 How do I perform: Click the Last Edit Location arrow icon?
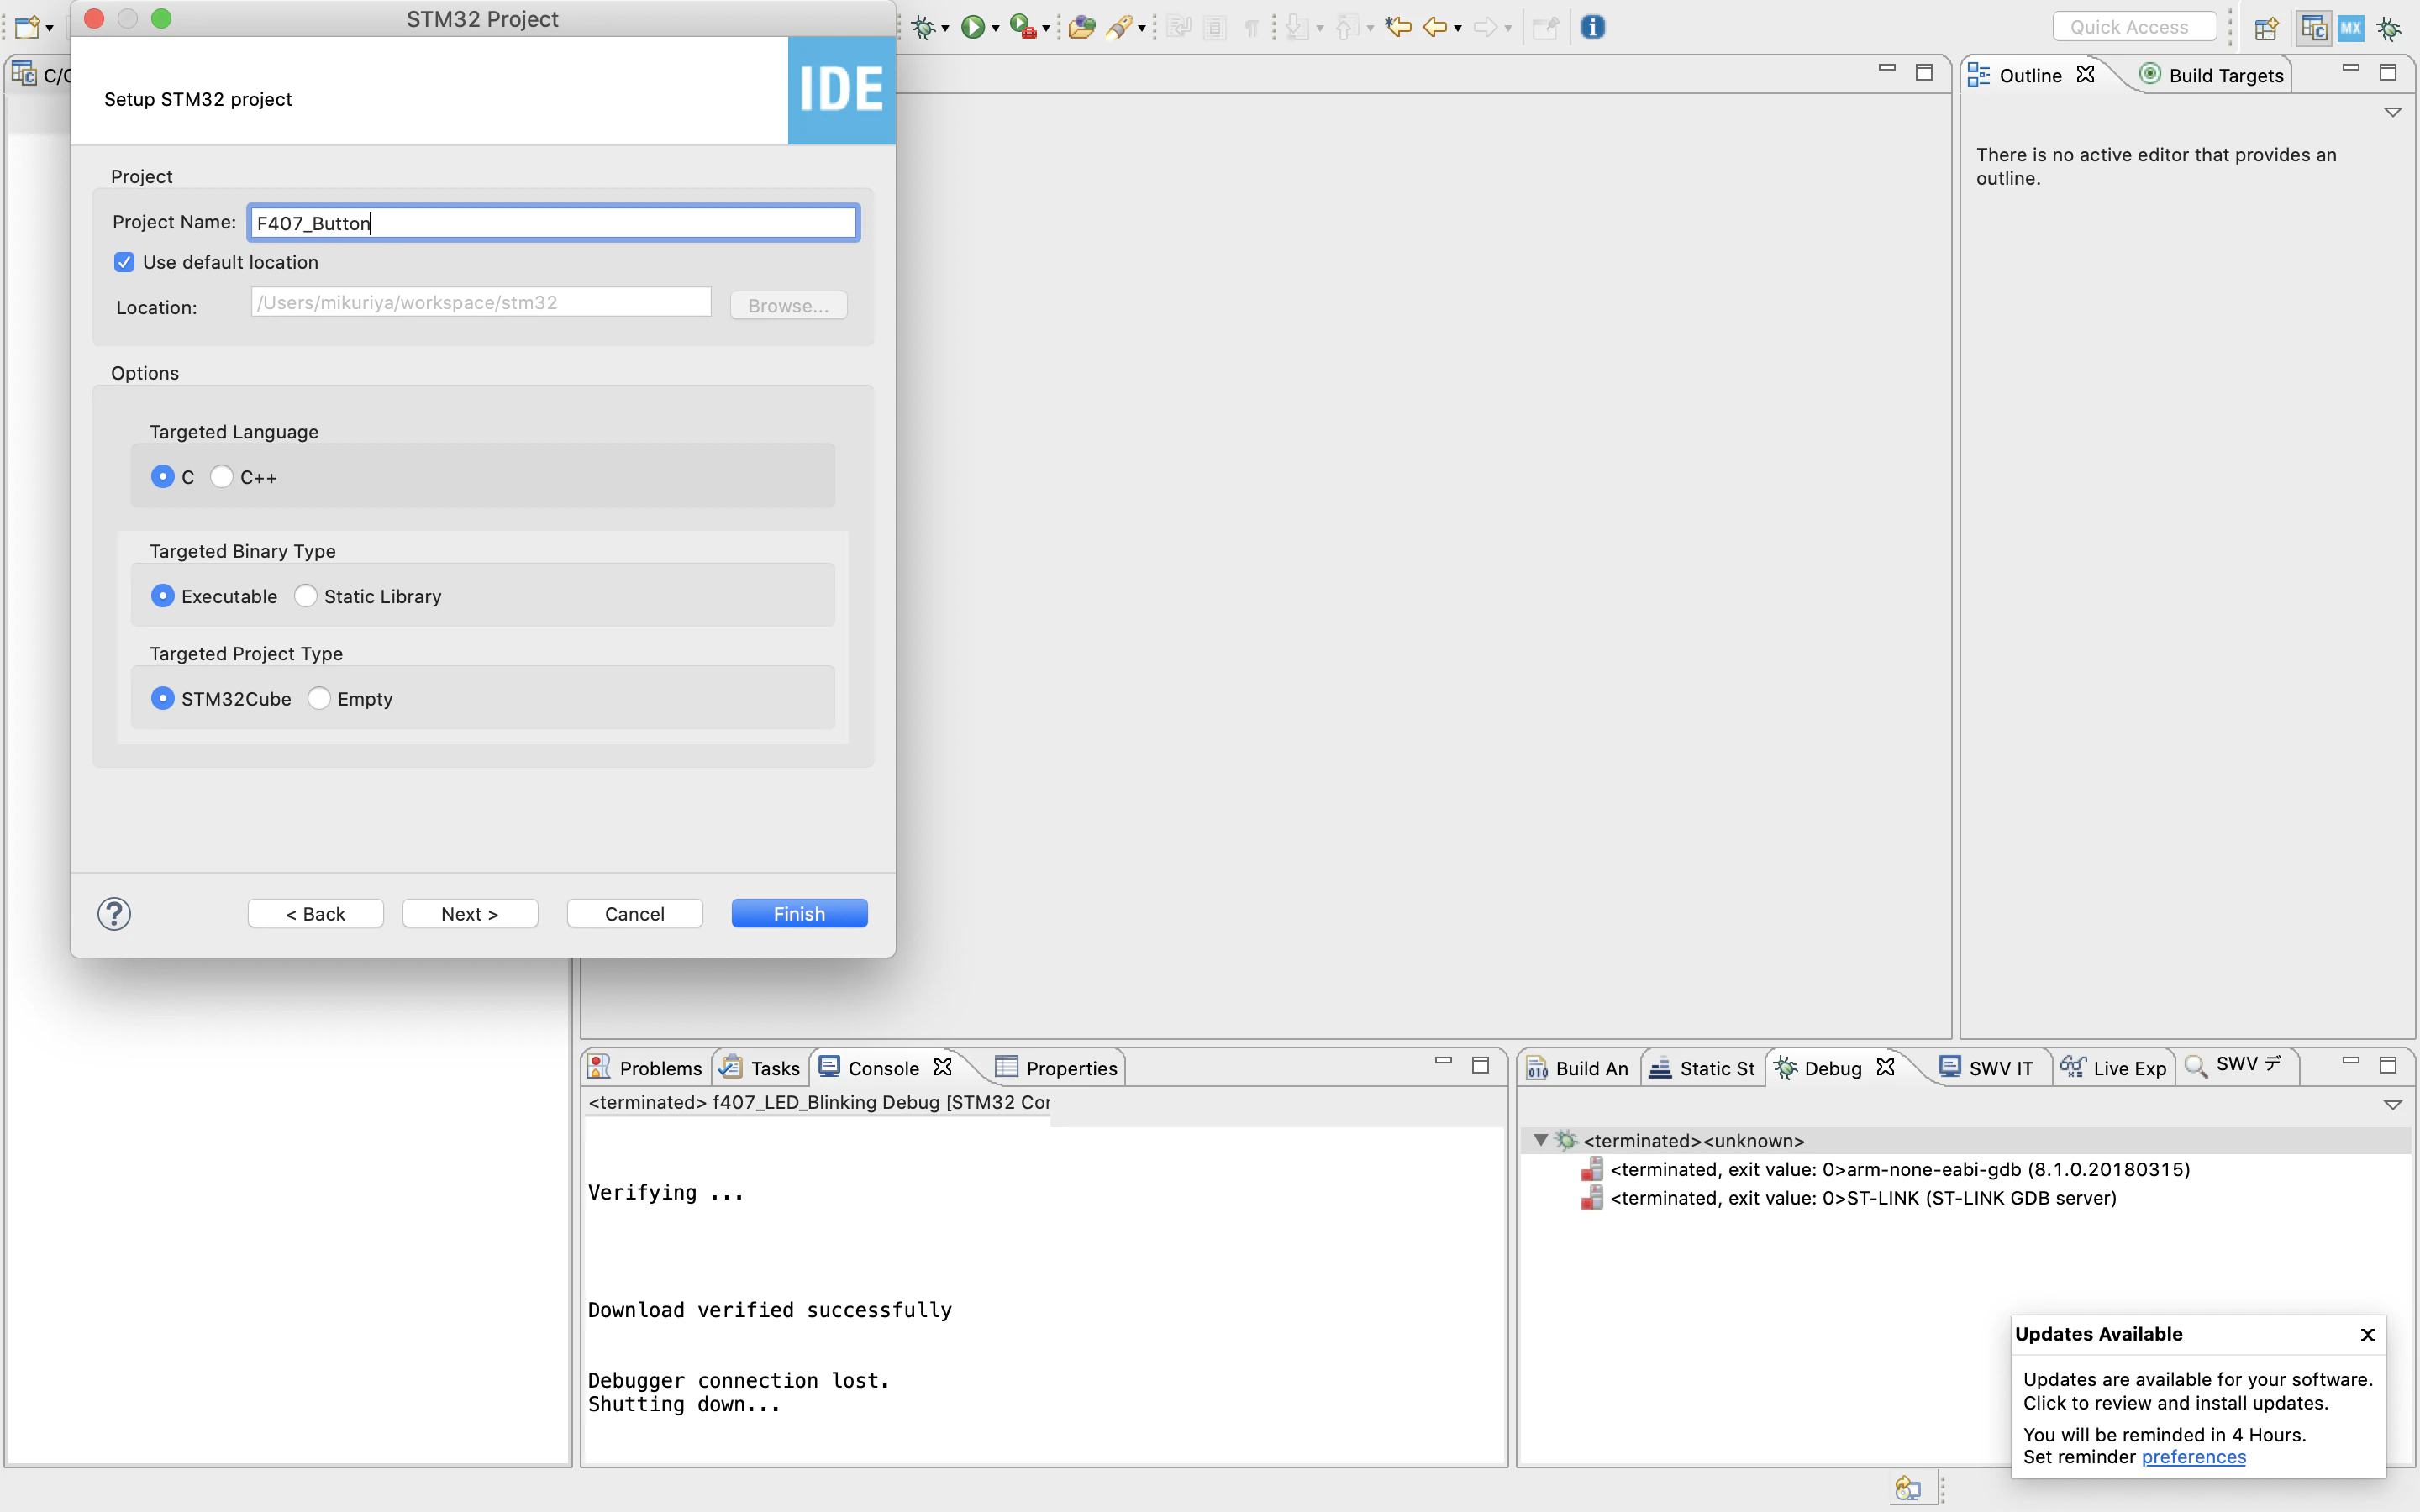(1397, 27)
